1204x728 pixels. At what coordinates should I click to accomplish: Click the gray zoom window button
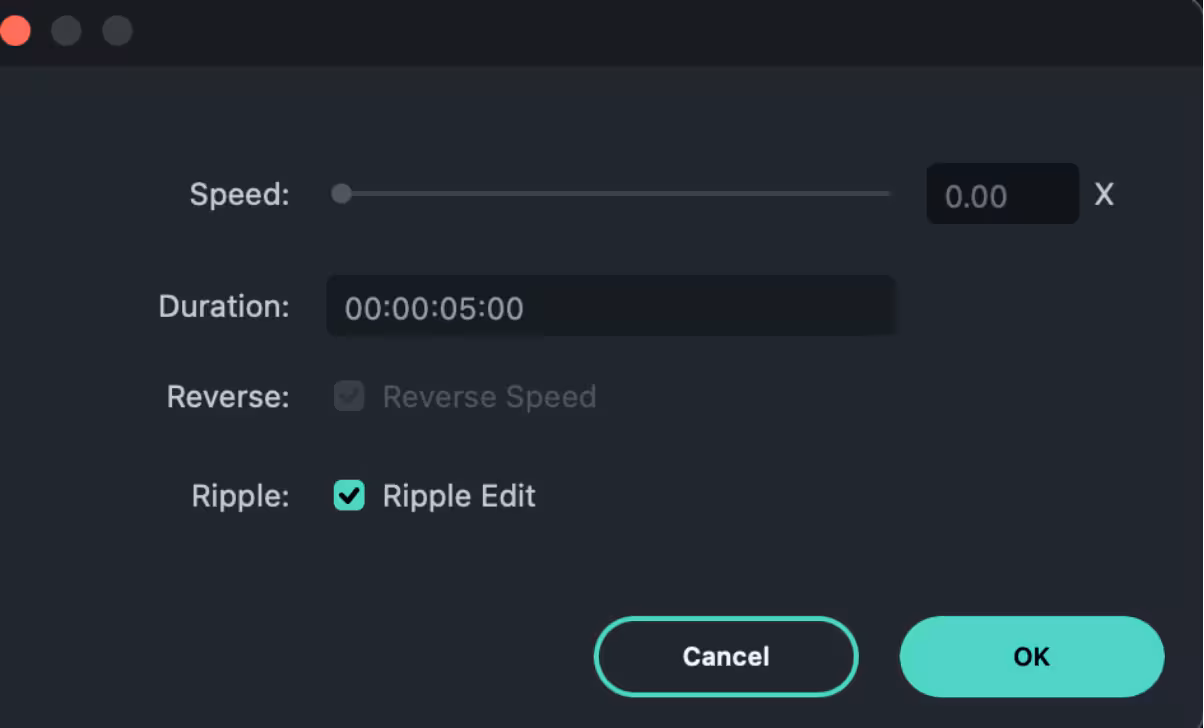tap(118, 30)
